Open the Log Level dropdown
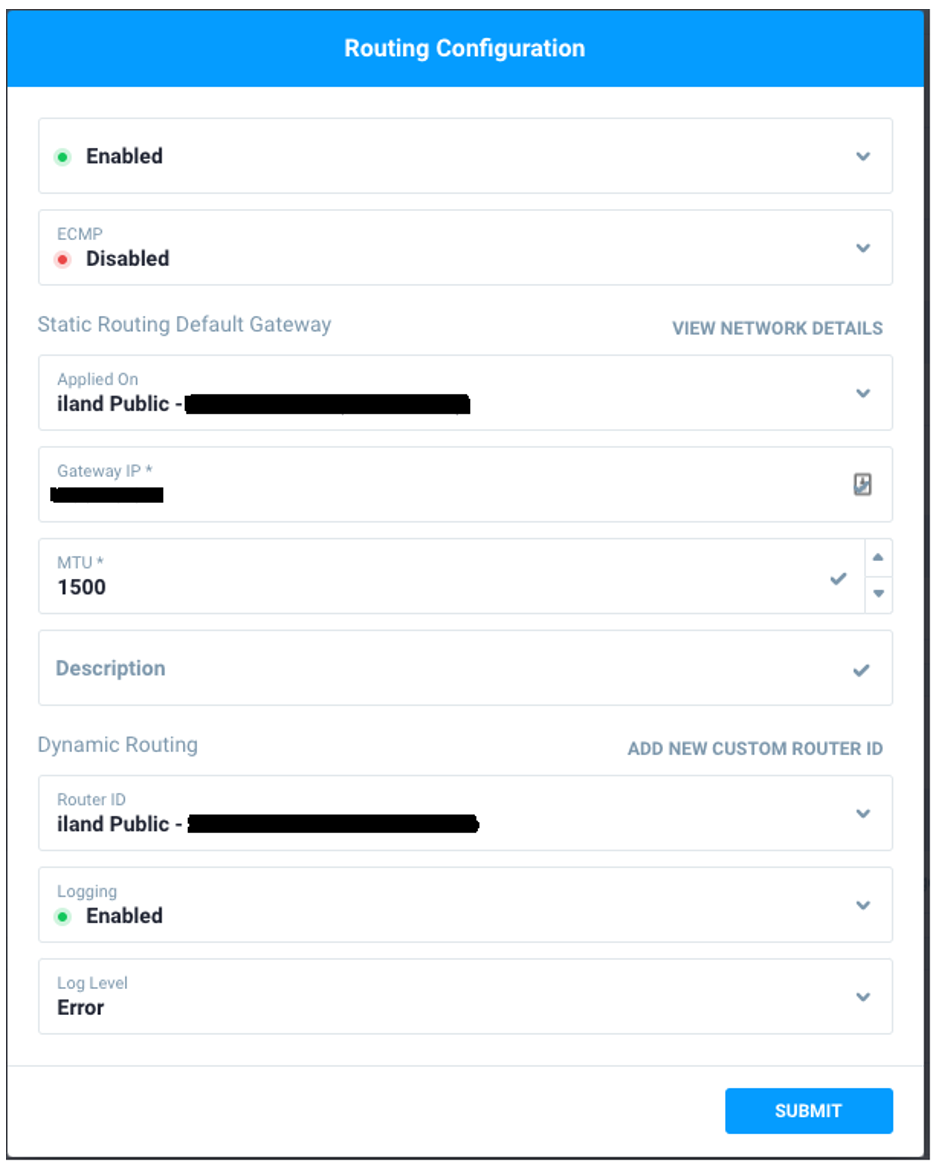 click(x=863, y=997)
